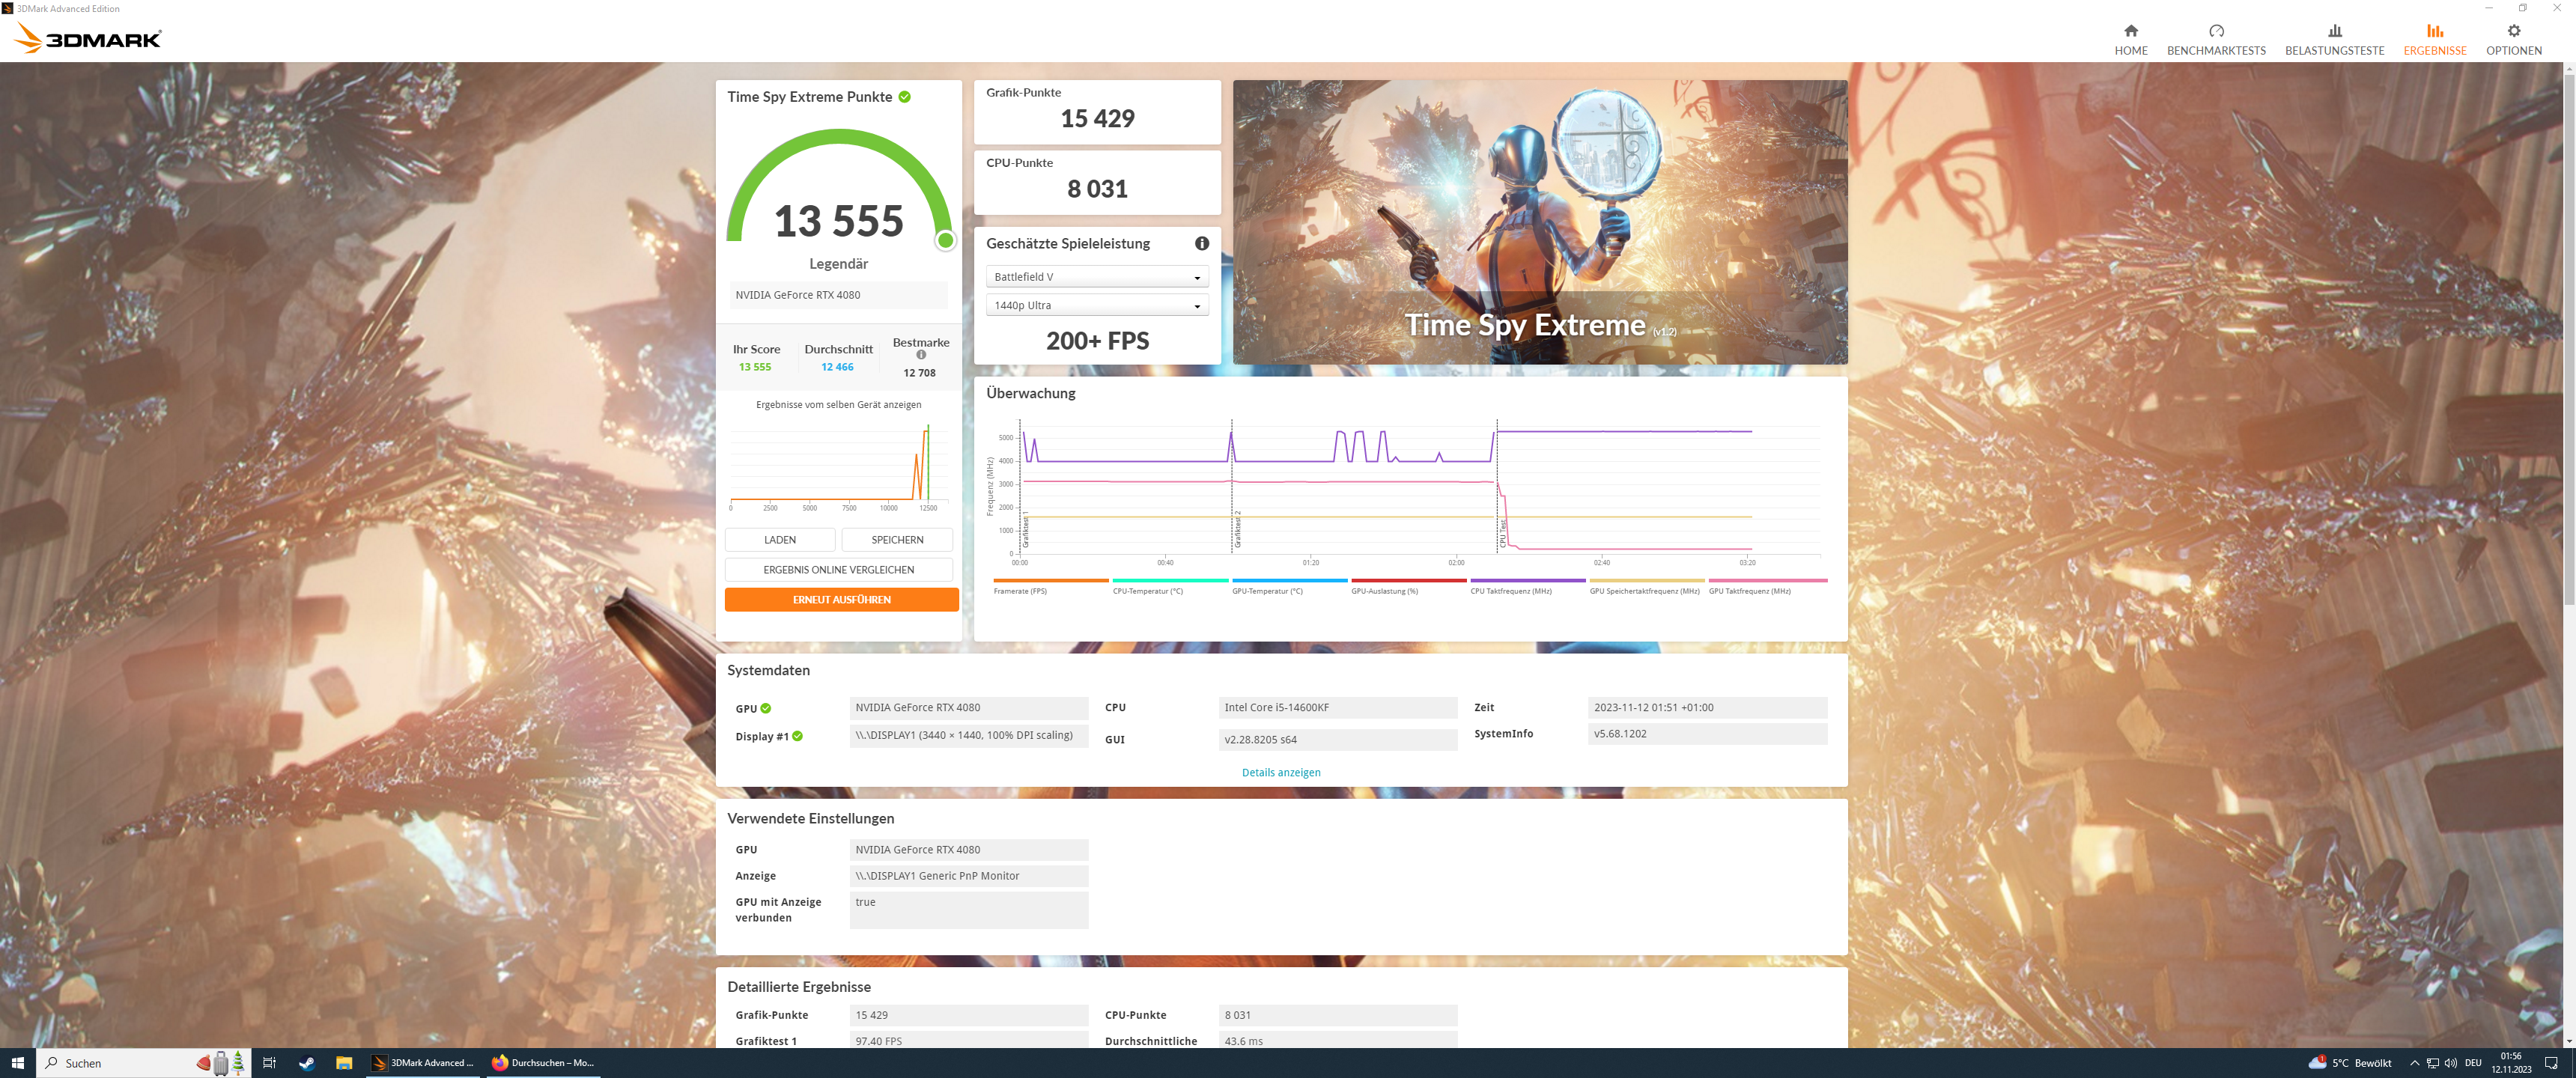The width and height of the screenshot is (2576, 1078).
Task: Click the info icon under Bestmarke
Action: tap(921, 355)
